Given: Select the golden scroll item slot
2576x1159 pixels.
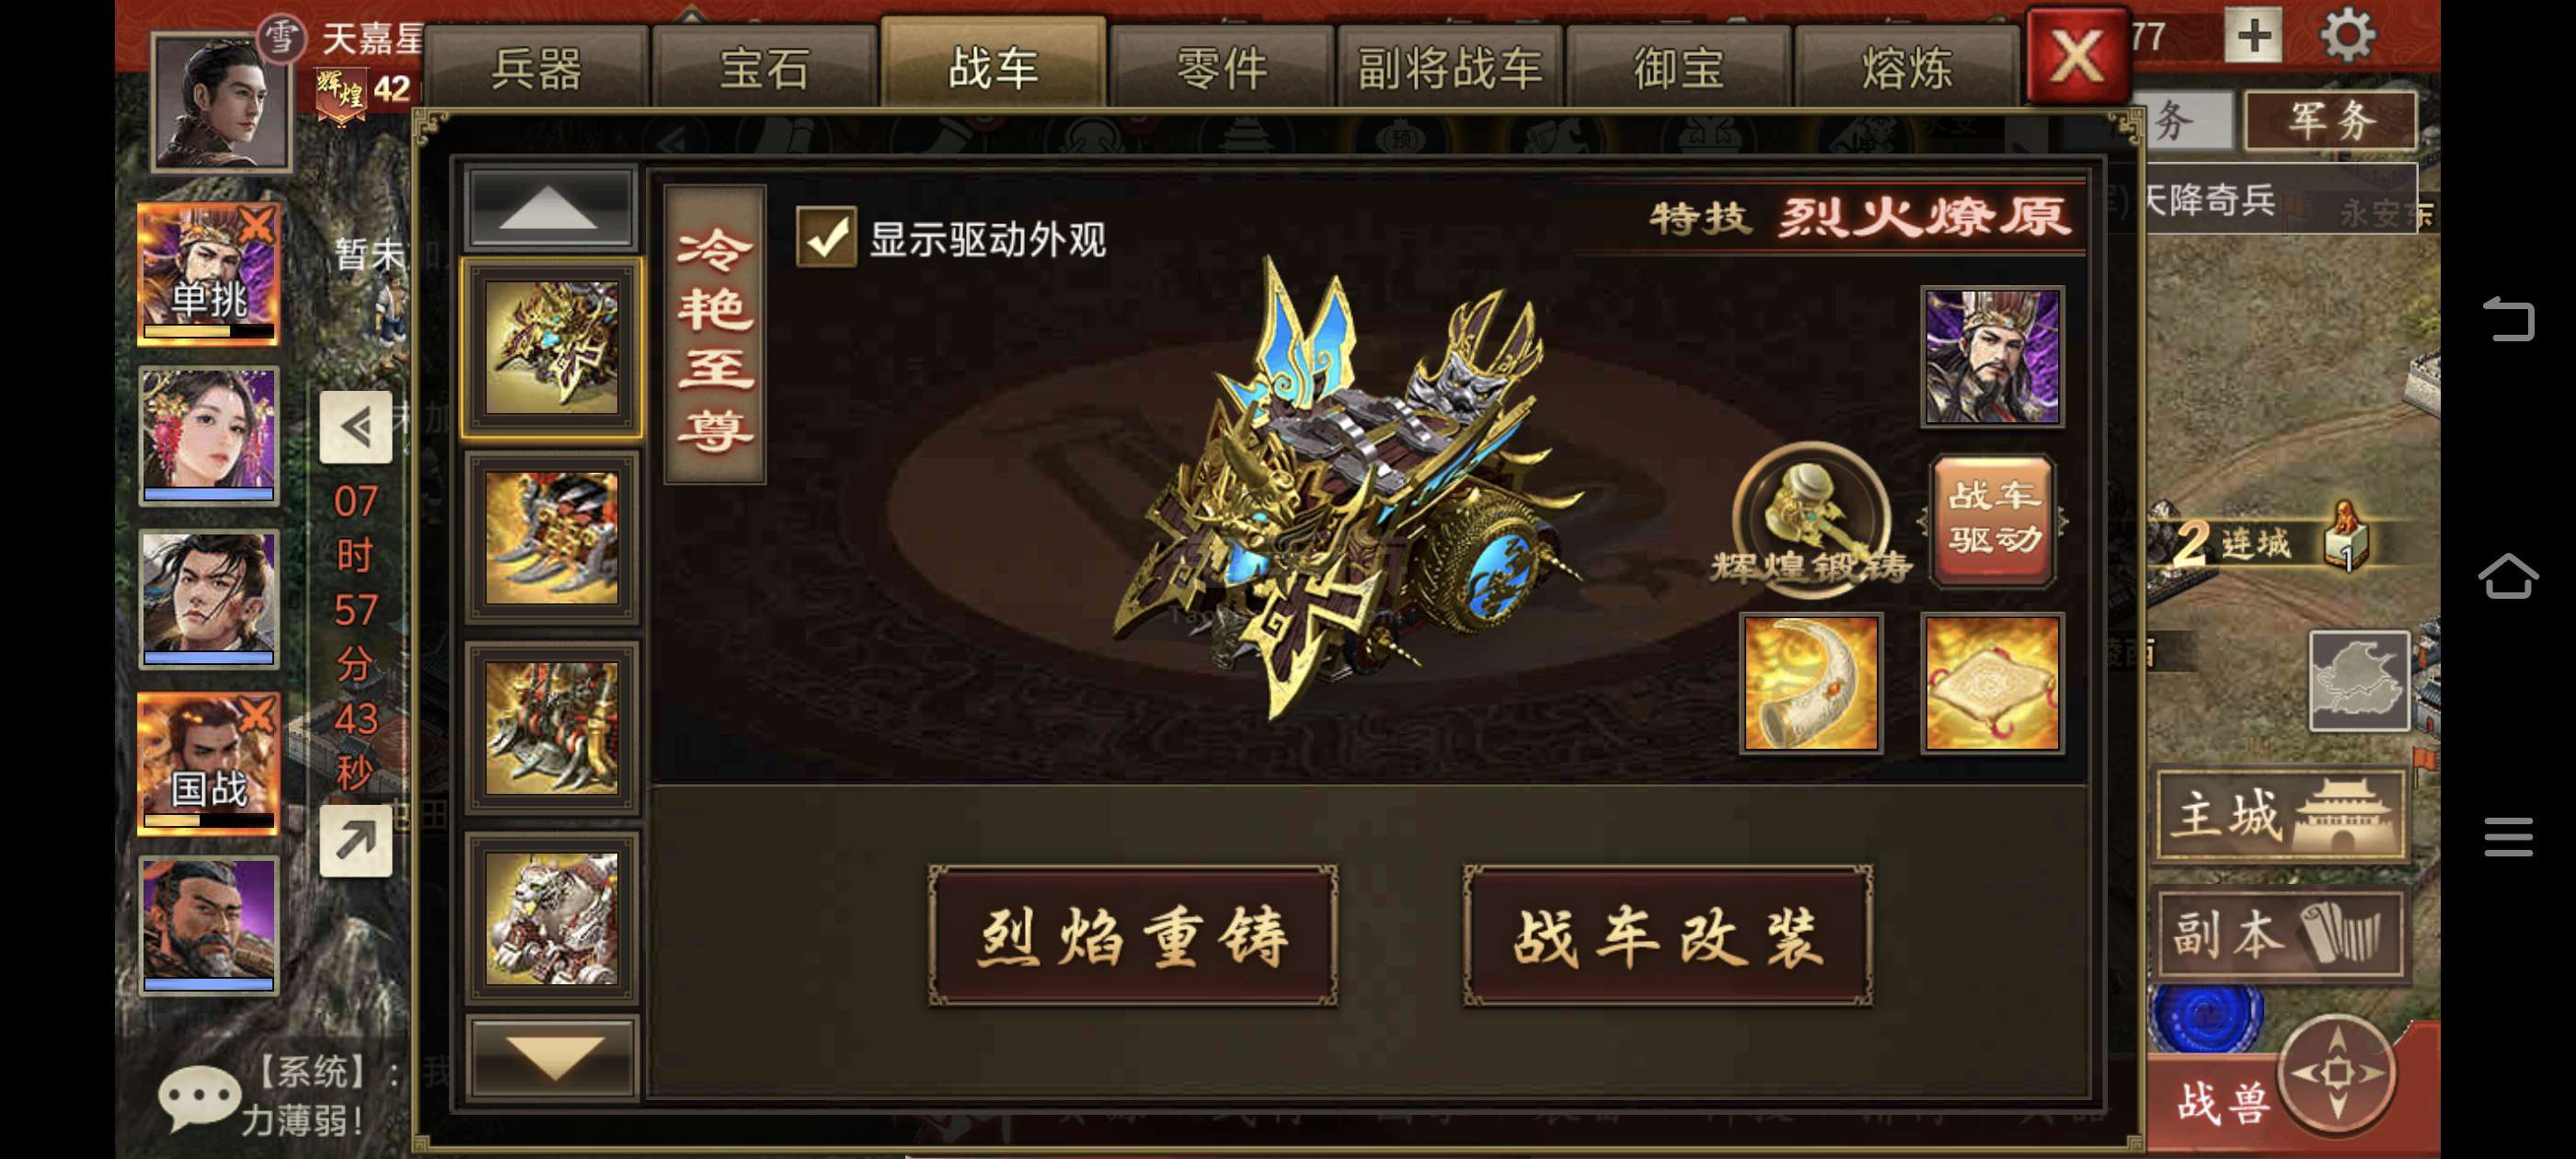Looking at the screenshot, I should (x=1992, y=683).
